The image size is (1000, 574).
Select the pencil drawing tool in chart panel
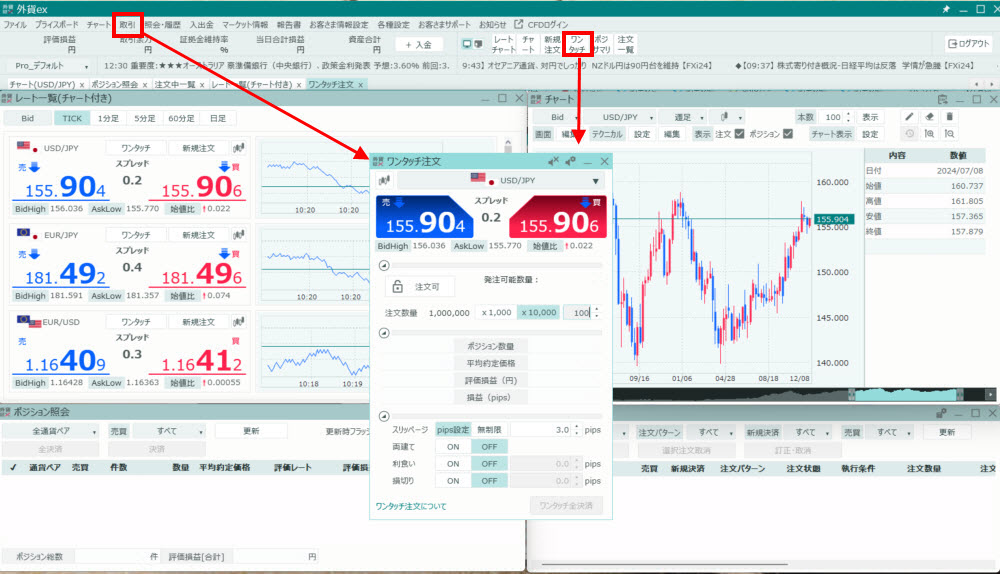pyautogui.click(x=909, y=117)
